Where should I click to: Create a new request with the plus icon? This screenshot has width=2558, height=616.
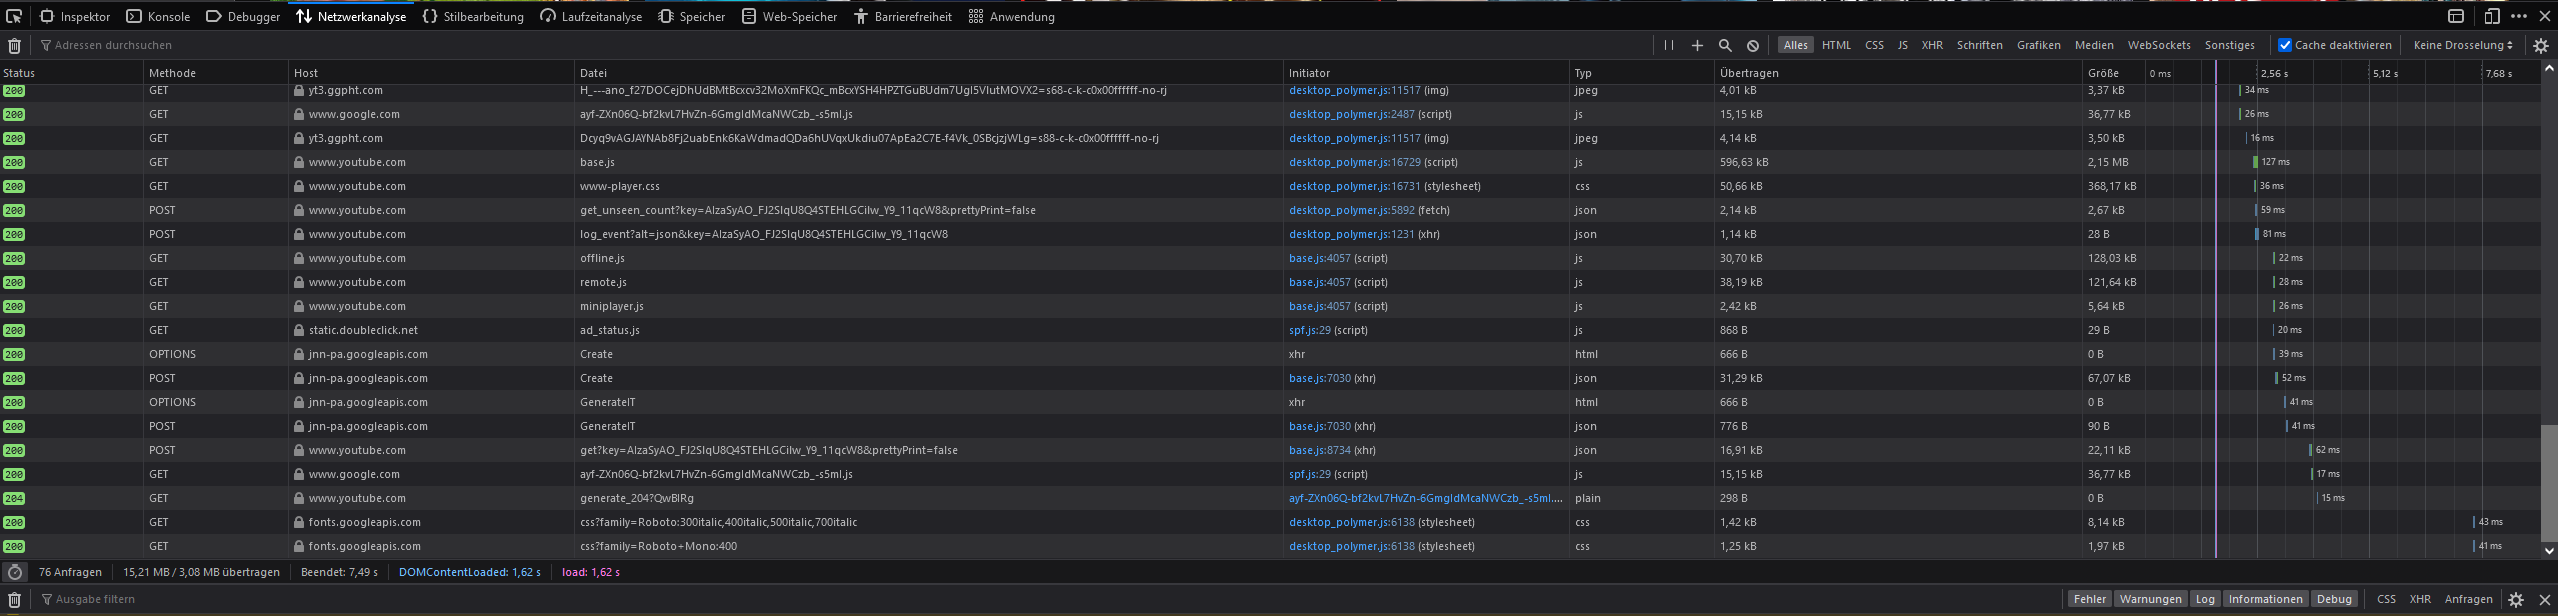click(x=1697, y=45)
